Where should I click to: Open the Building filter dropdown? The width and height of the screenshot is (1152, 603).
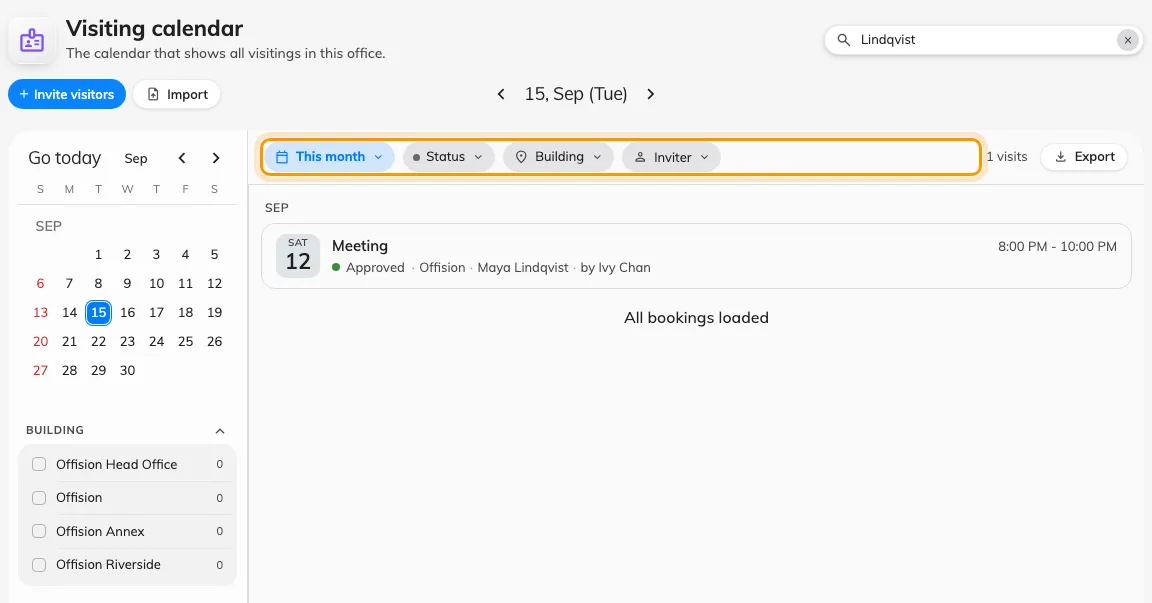pyautogui.click(x=558, y=156)
